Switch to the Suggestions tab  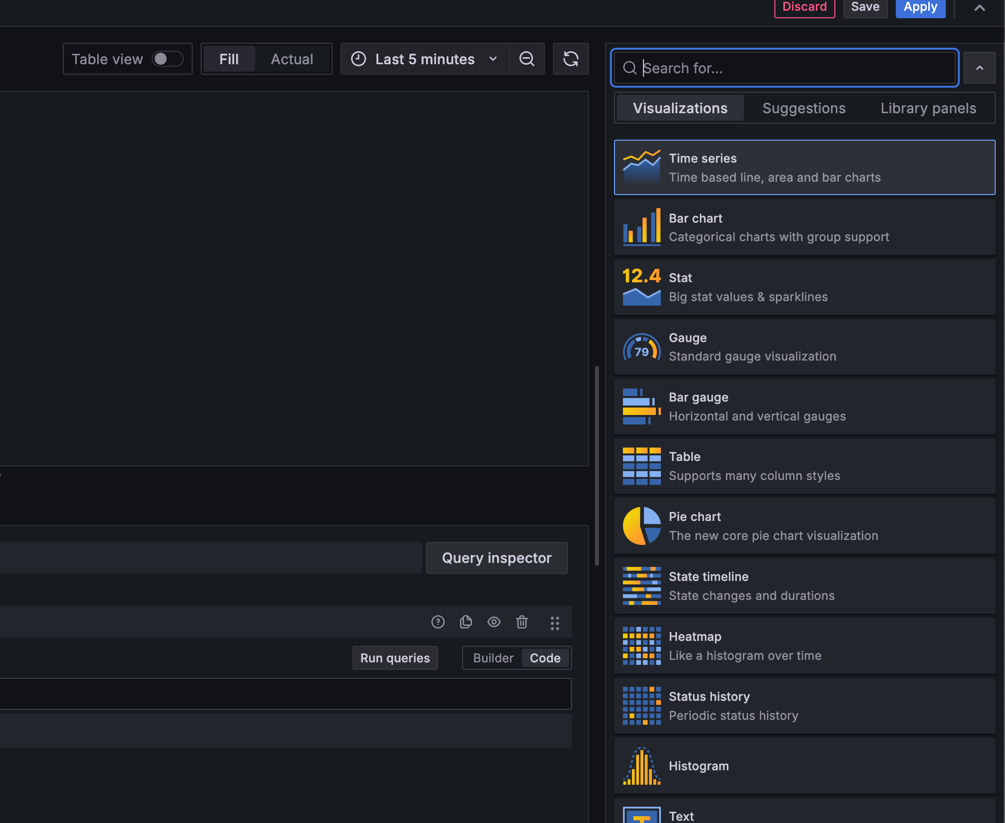click(803, 108)
